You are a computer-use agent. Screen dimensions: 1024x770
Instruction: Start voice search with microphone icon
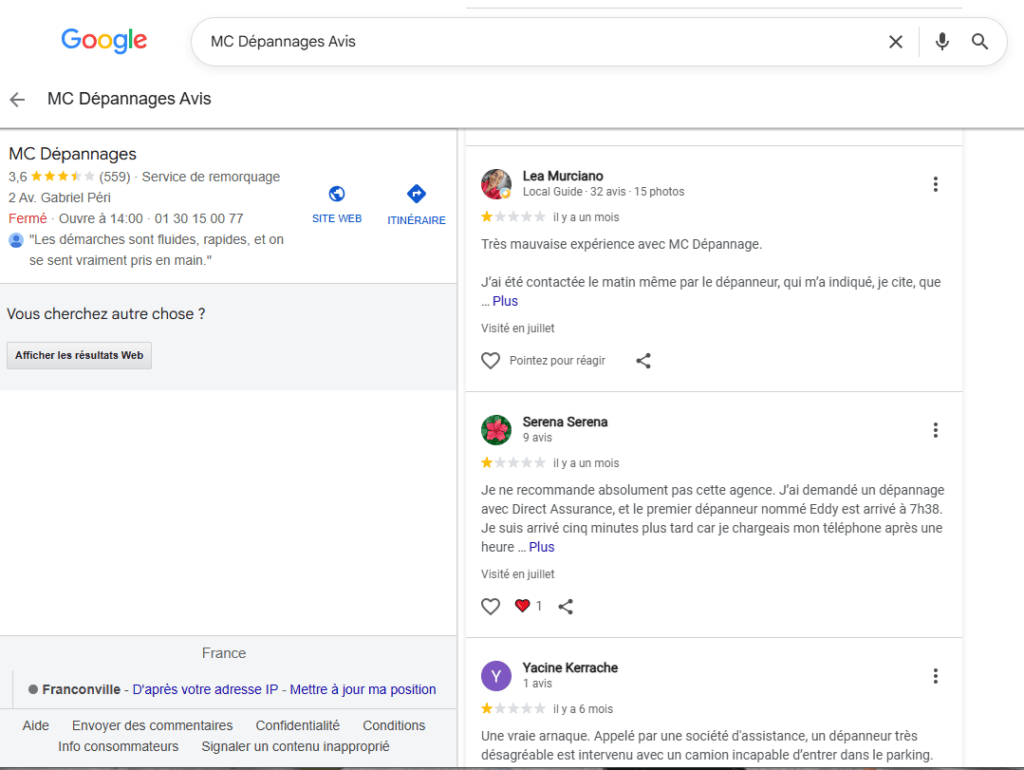point(942,42)
